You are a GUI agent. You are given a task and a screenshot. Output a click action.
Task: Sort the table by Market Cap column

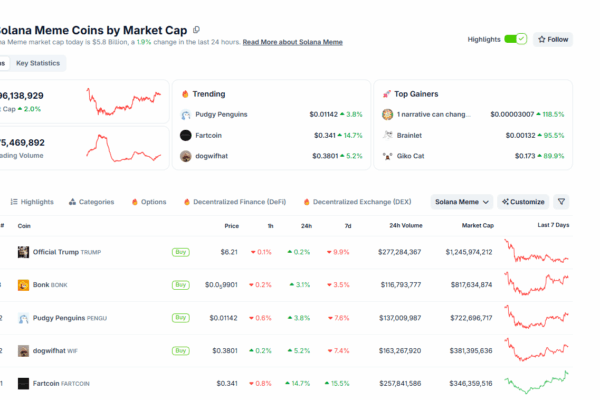point(476,225)
